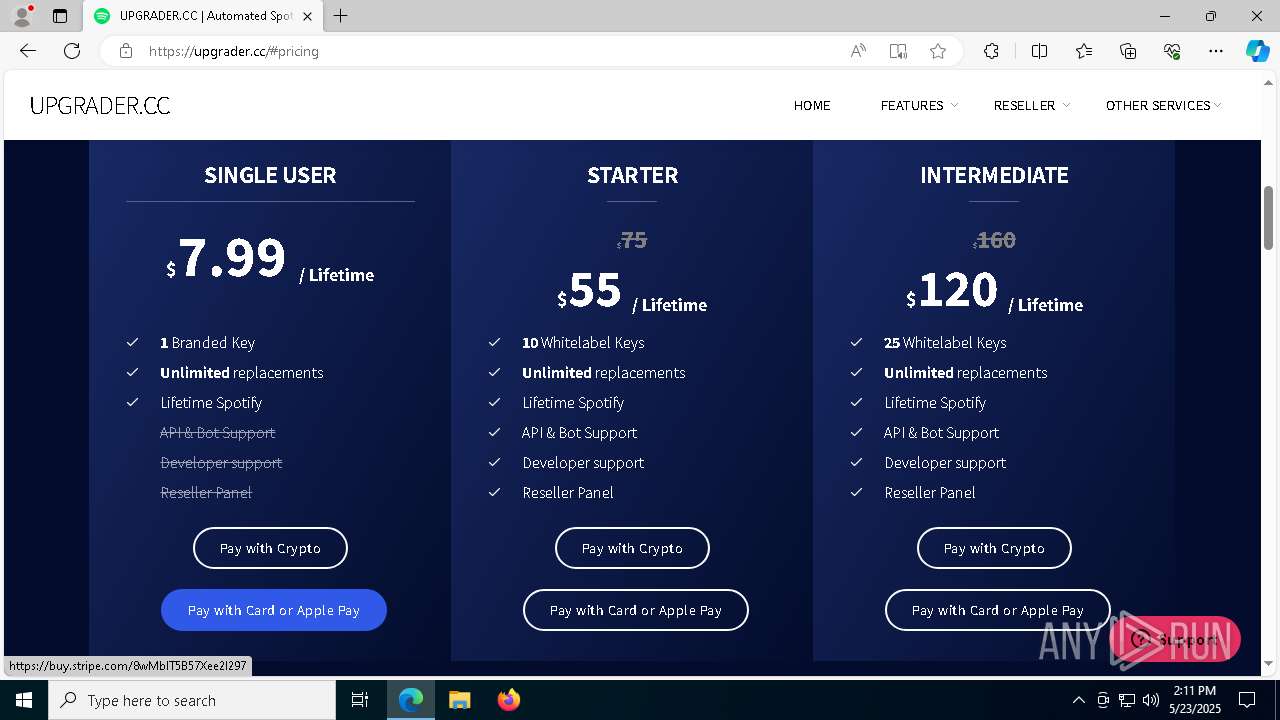Click Single User Pay with Card or Apple Pay
This screenshot has width=1280, height=720.
click(274, 610)
